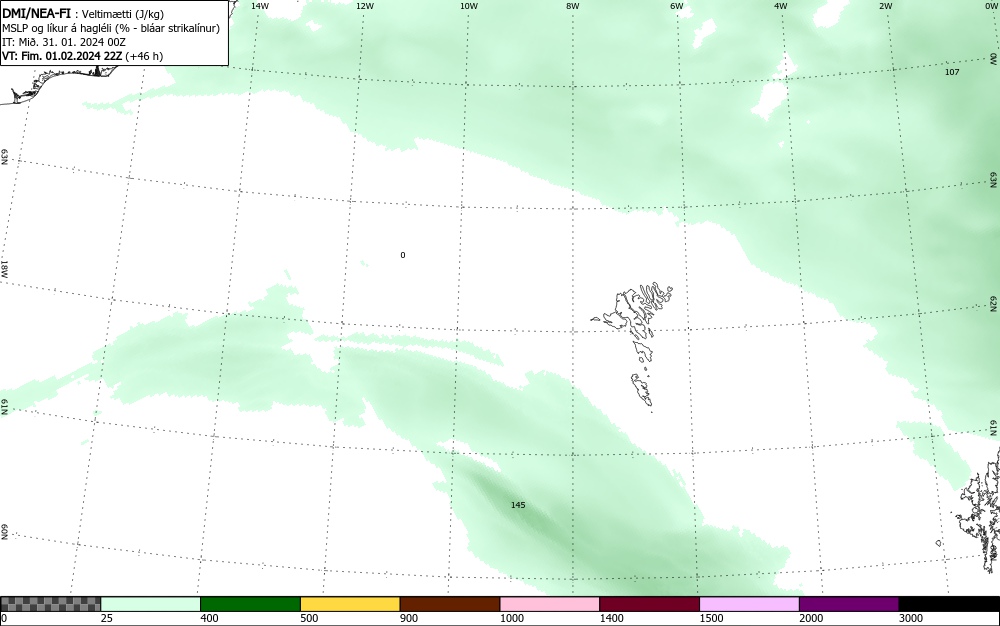Click the dark green 400–500 legend swatch
1000x626 pixels.
(x=250, y=604)
